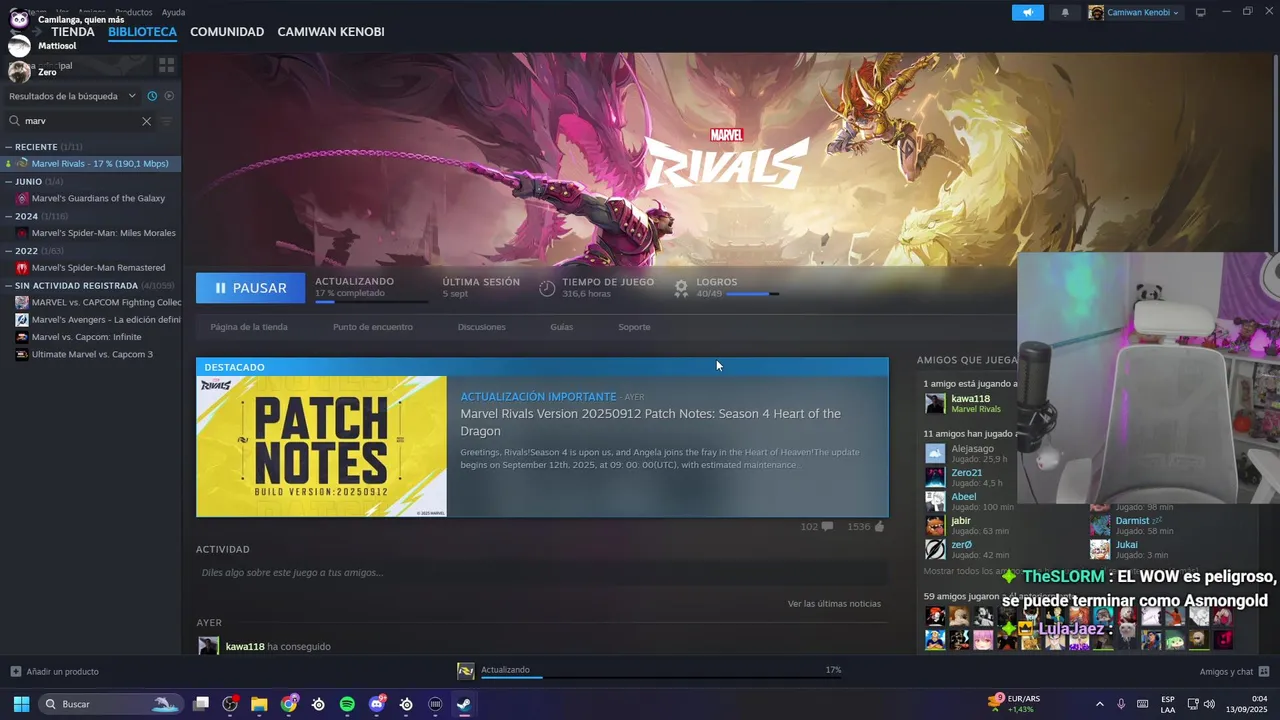
Task: Open the Guías tab
Action: [561, 327]
